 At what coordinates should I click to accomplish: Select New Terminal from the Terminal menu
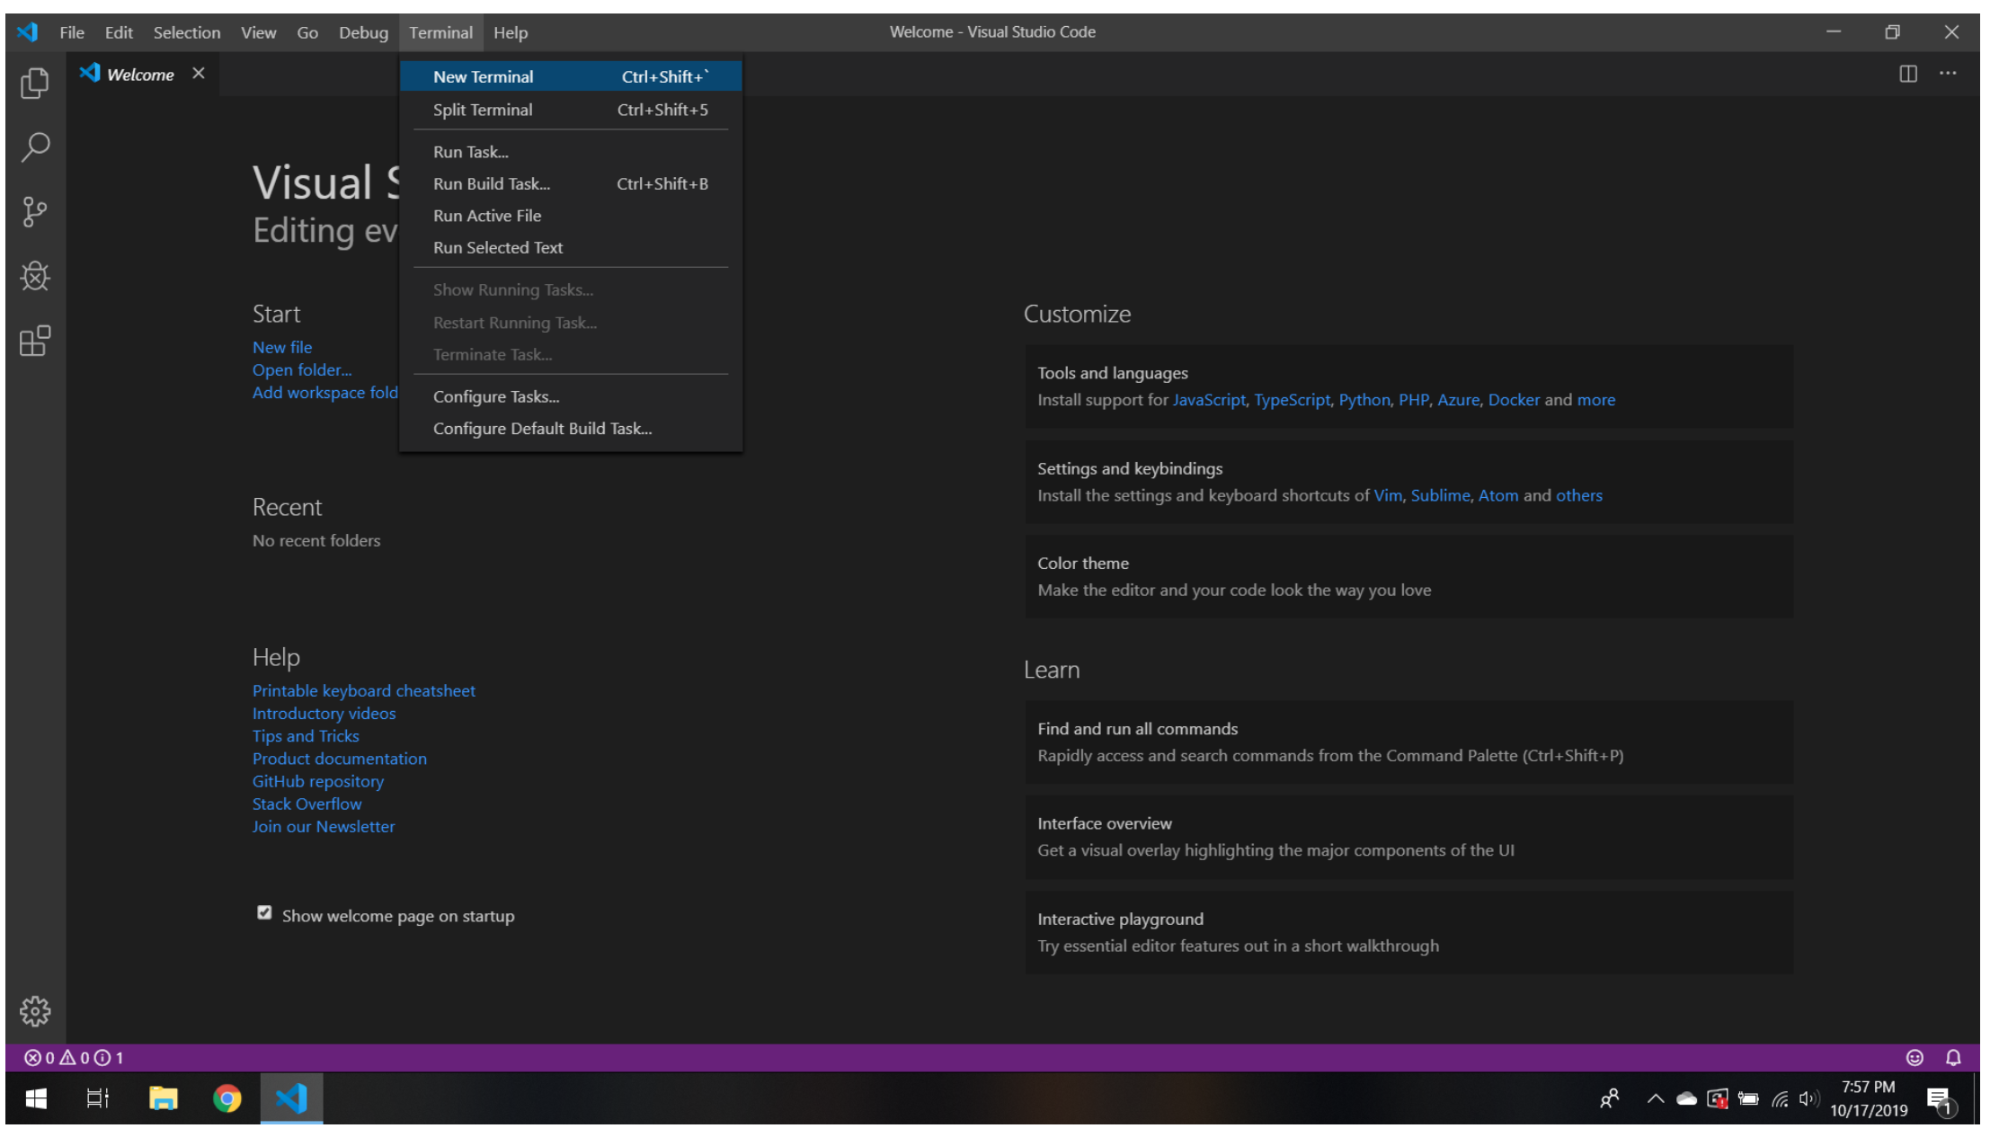coord(571,76)
